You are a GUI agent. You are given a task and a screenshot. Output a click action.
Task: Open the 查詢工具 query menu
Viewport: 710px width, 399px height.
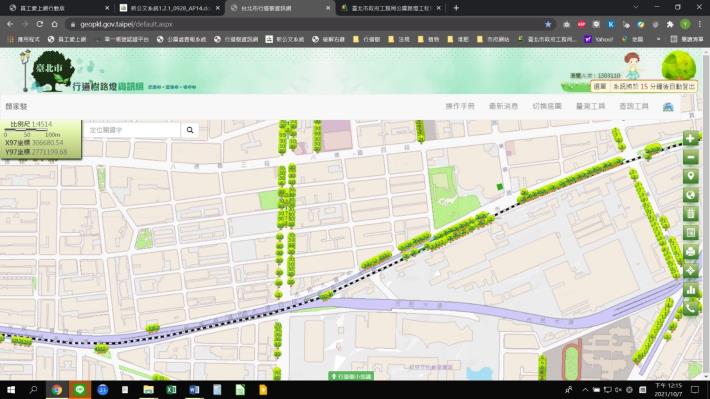pos(633,106)
